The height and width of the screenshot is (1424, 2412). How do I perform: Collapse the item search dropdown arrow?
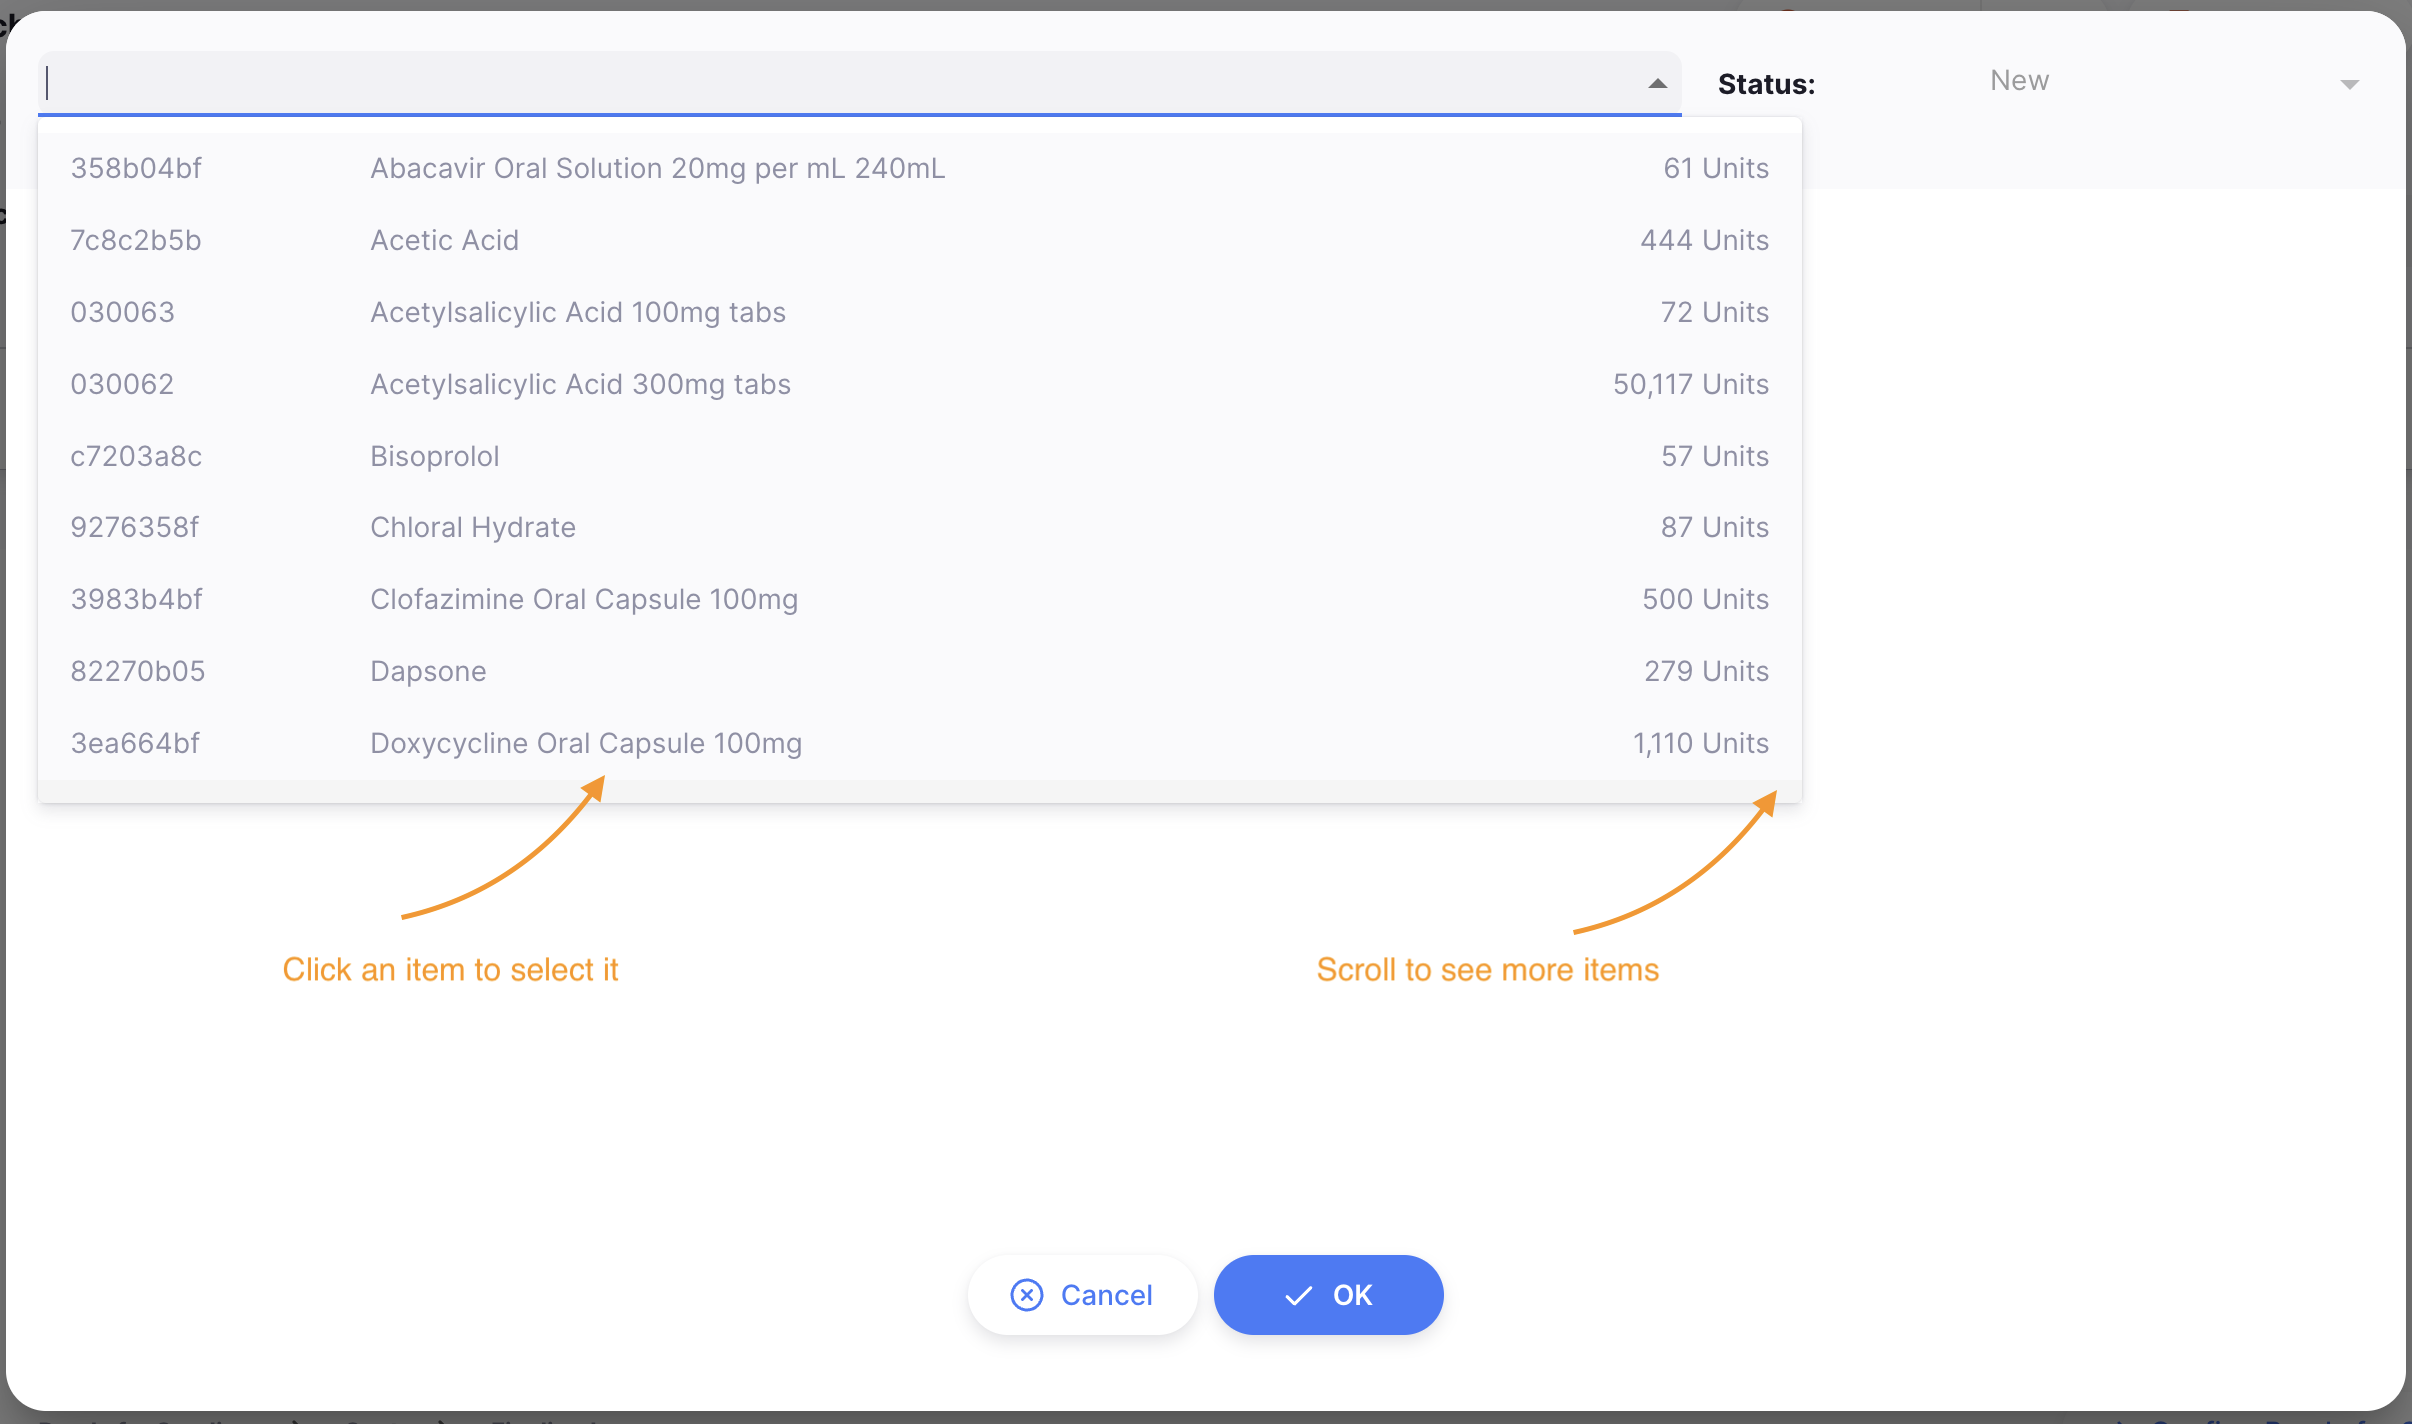pos(1657,84)
